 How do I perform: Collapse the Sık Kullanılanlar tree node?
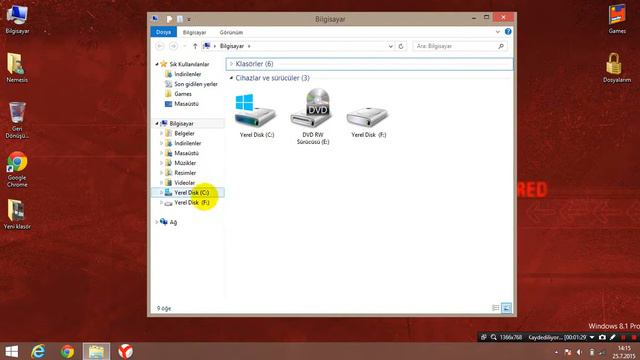pos(157,64)
